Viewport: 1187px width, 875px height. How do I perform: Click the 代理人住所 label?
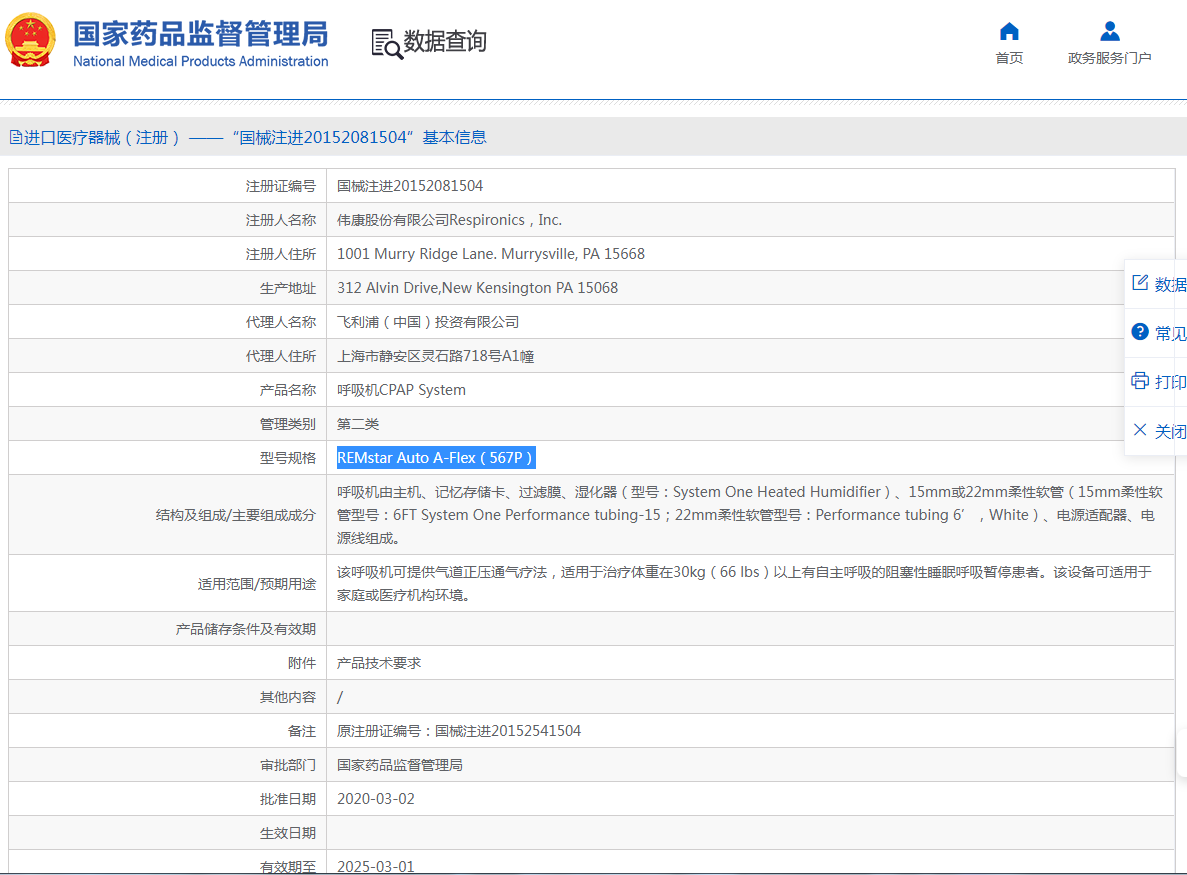coord(280,356)
